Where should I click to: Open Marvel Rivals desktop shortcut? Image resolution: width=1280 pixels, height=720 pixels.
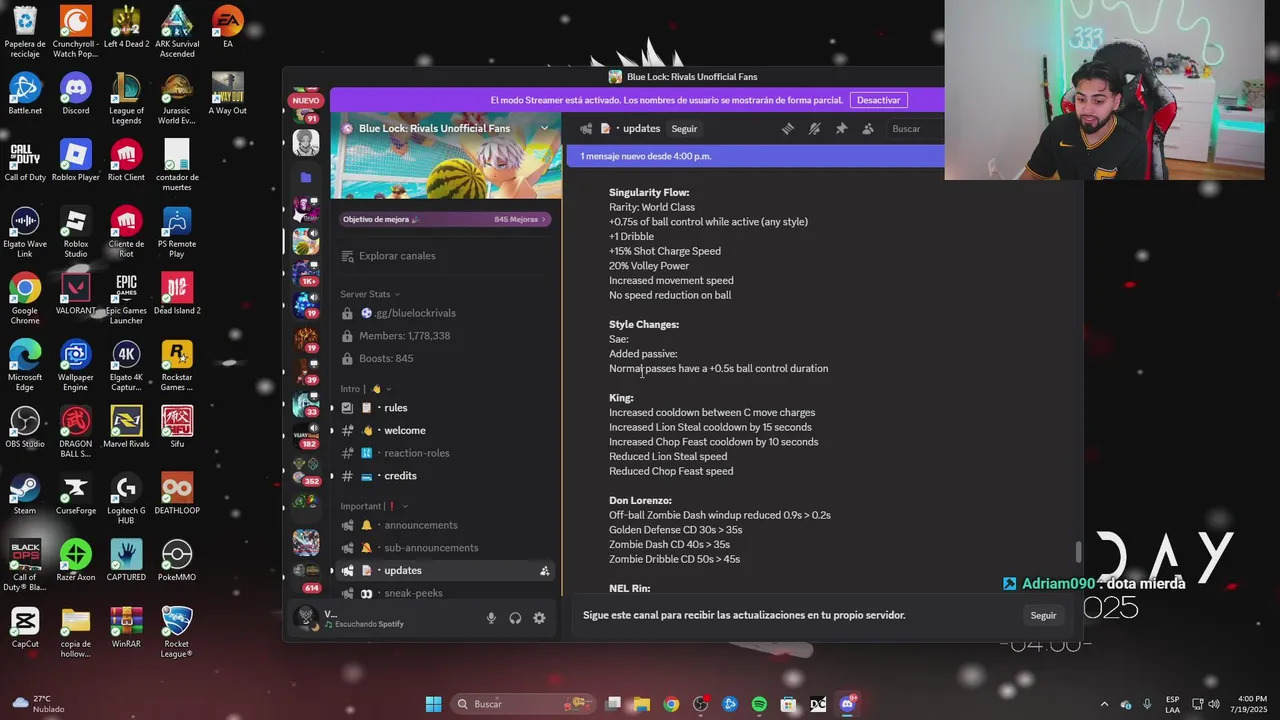pos(126,427)
